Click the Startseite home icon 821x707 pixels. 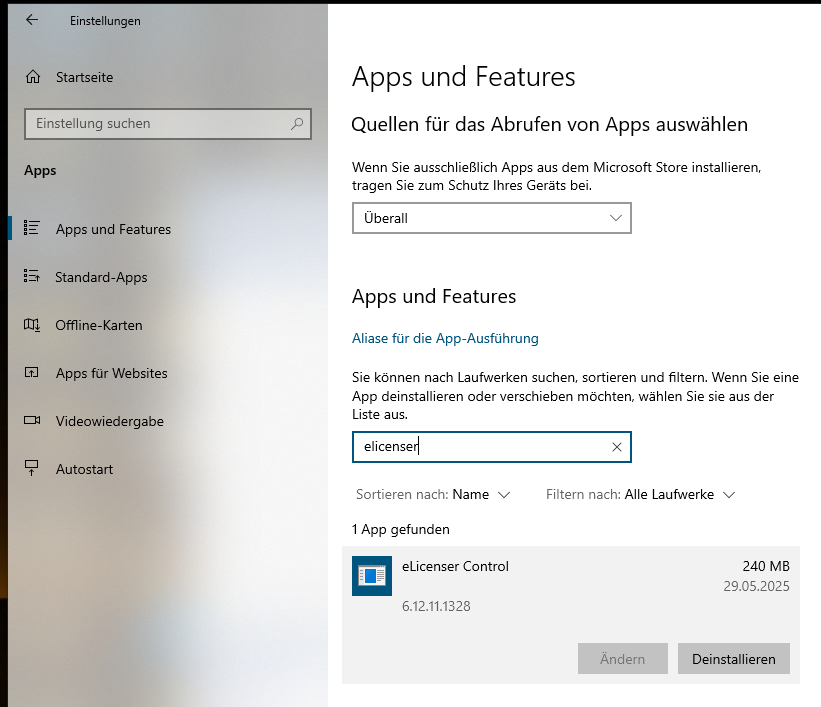click(33, 77)
